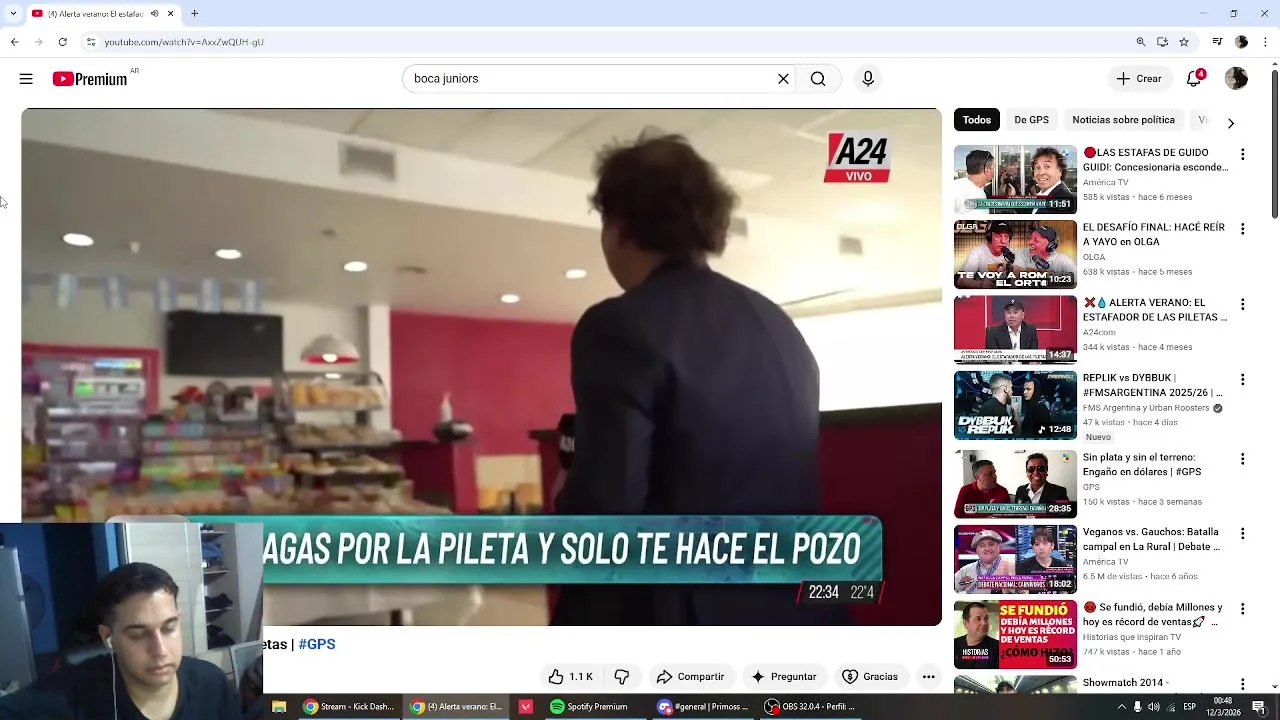
Task: Open Se fundió, debía Millones title
Action: click(x=1153, y=614)
